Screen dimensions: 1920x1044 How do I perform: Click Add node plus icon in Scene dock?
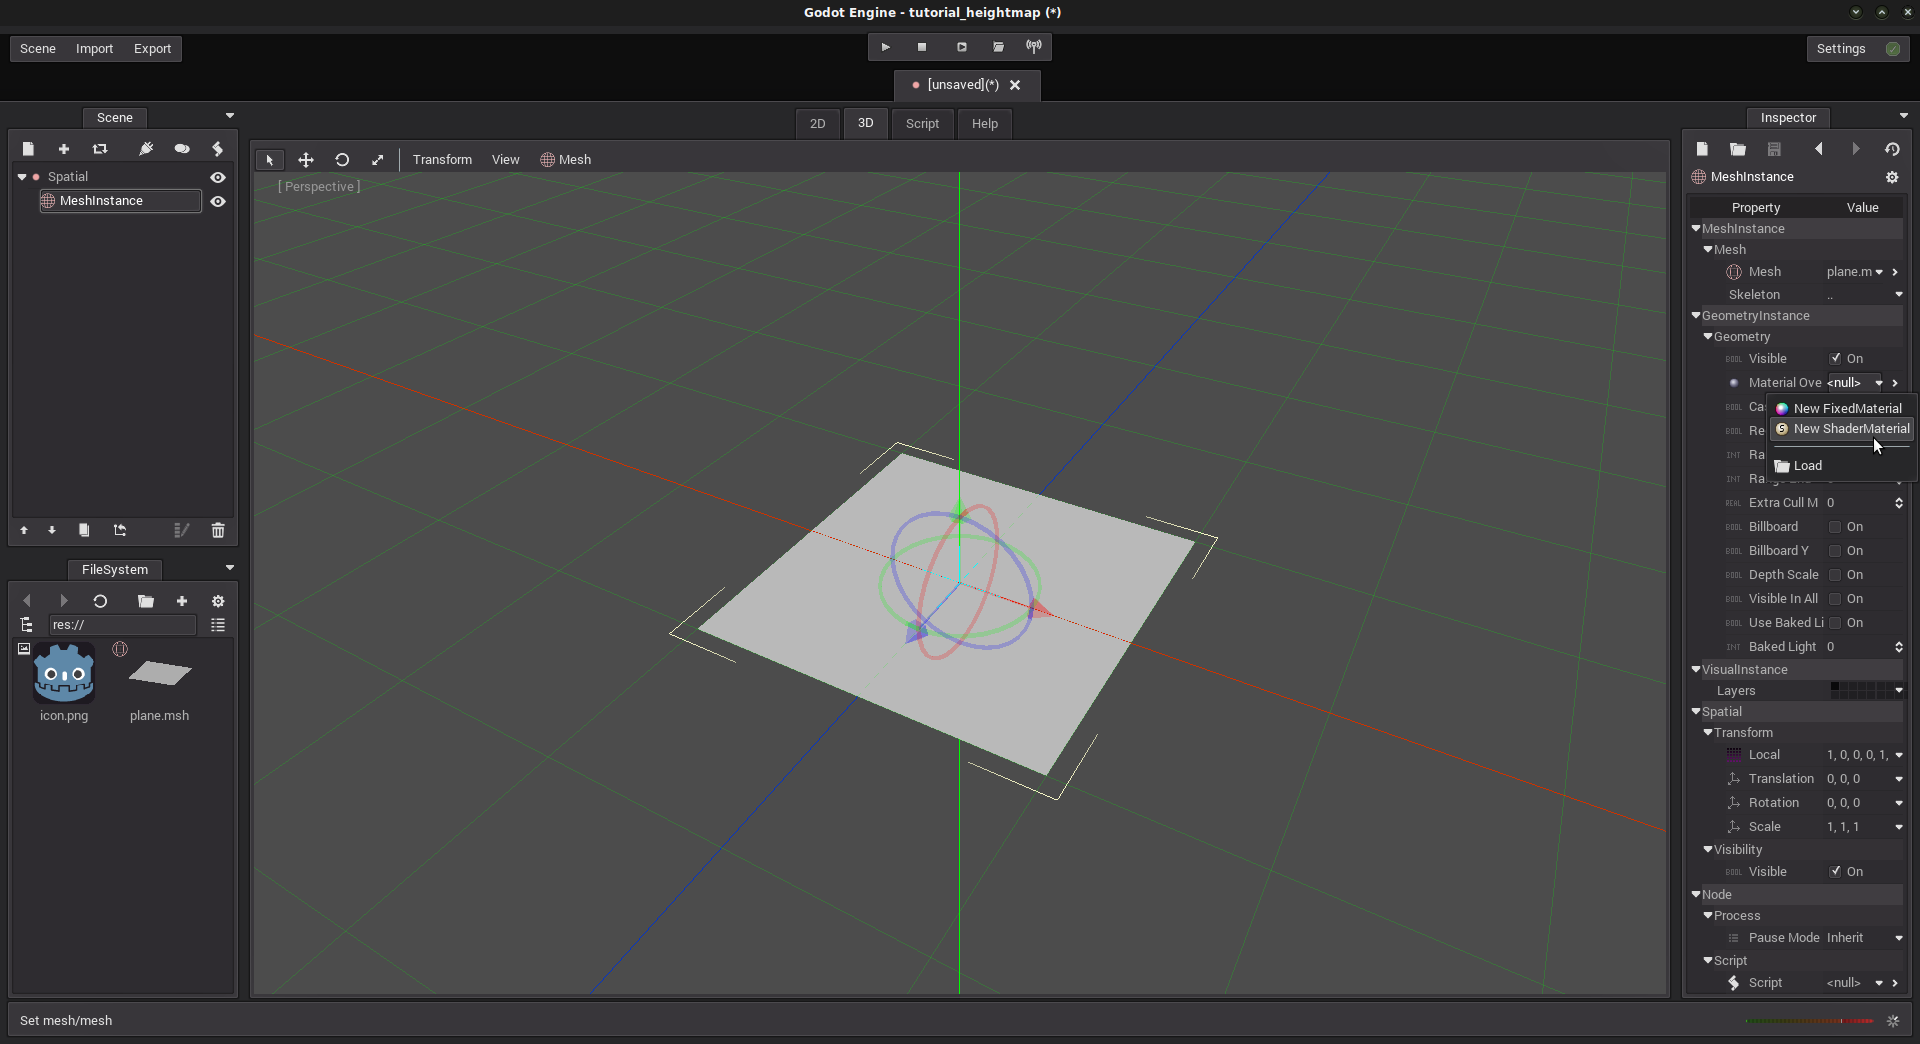pyautogui.click(x=64, y=149)
